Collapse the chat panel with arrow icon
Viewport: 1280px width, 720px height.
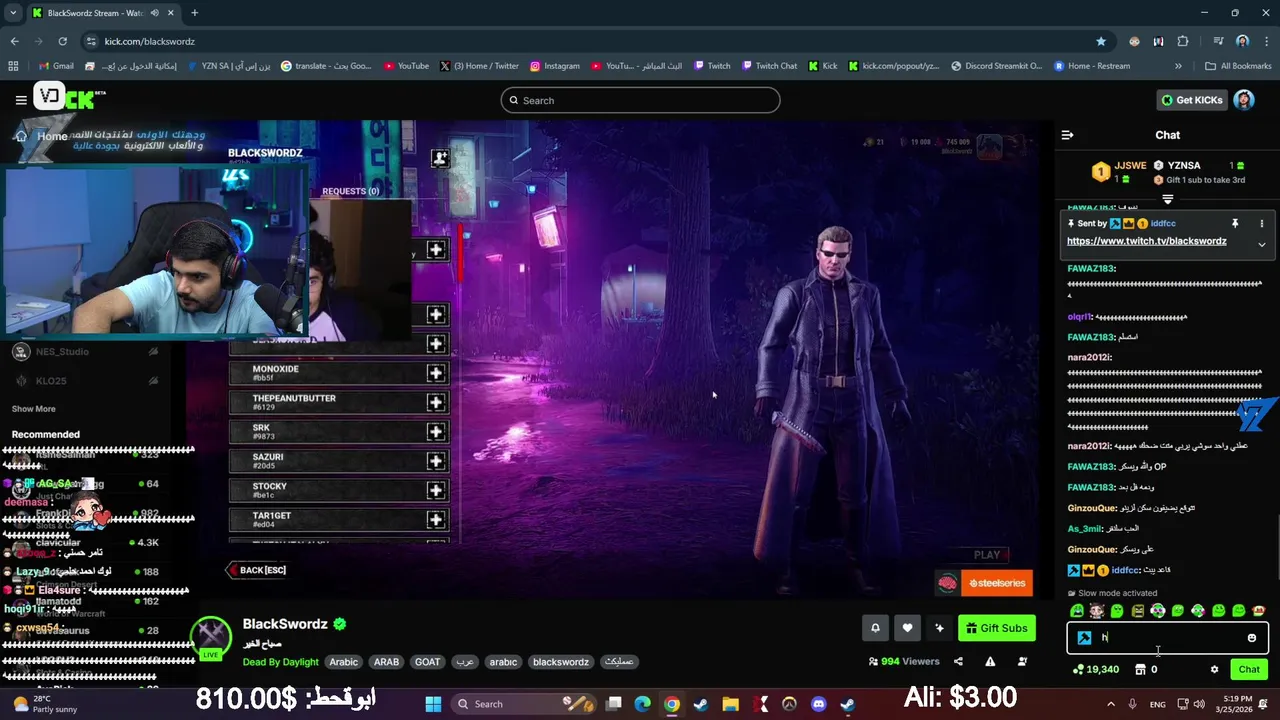click(x=1067, y=135)
